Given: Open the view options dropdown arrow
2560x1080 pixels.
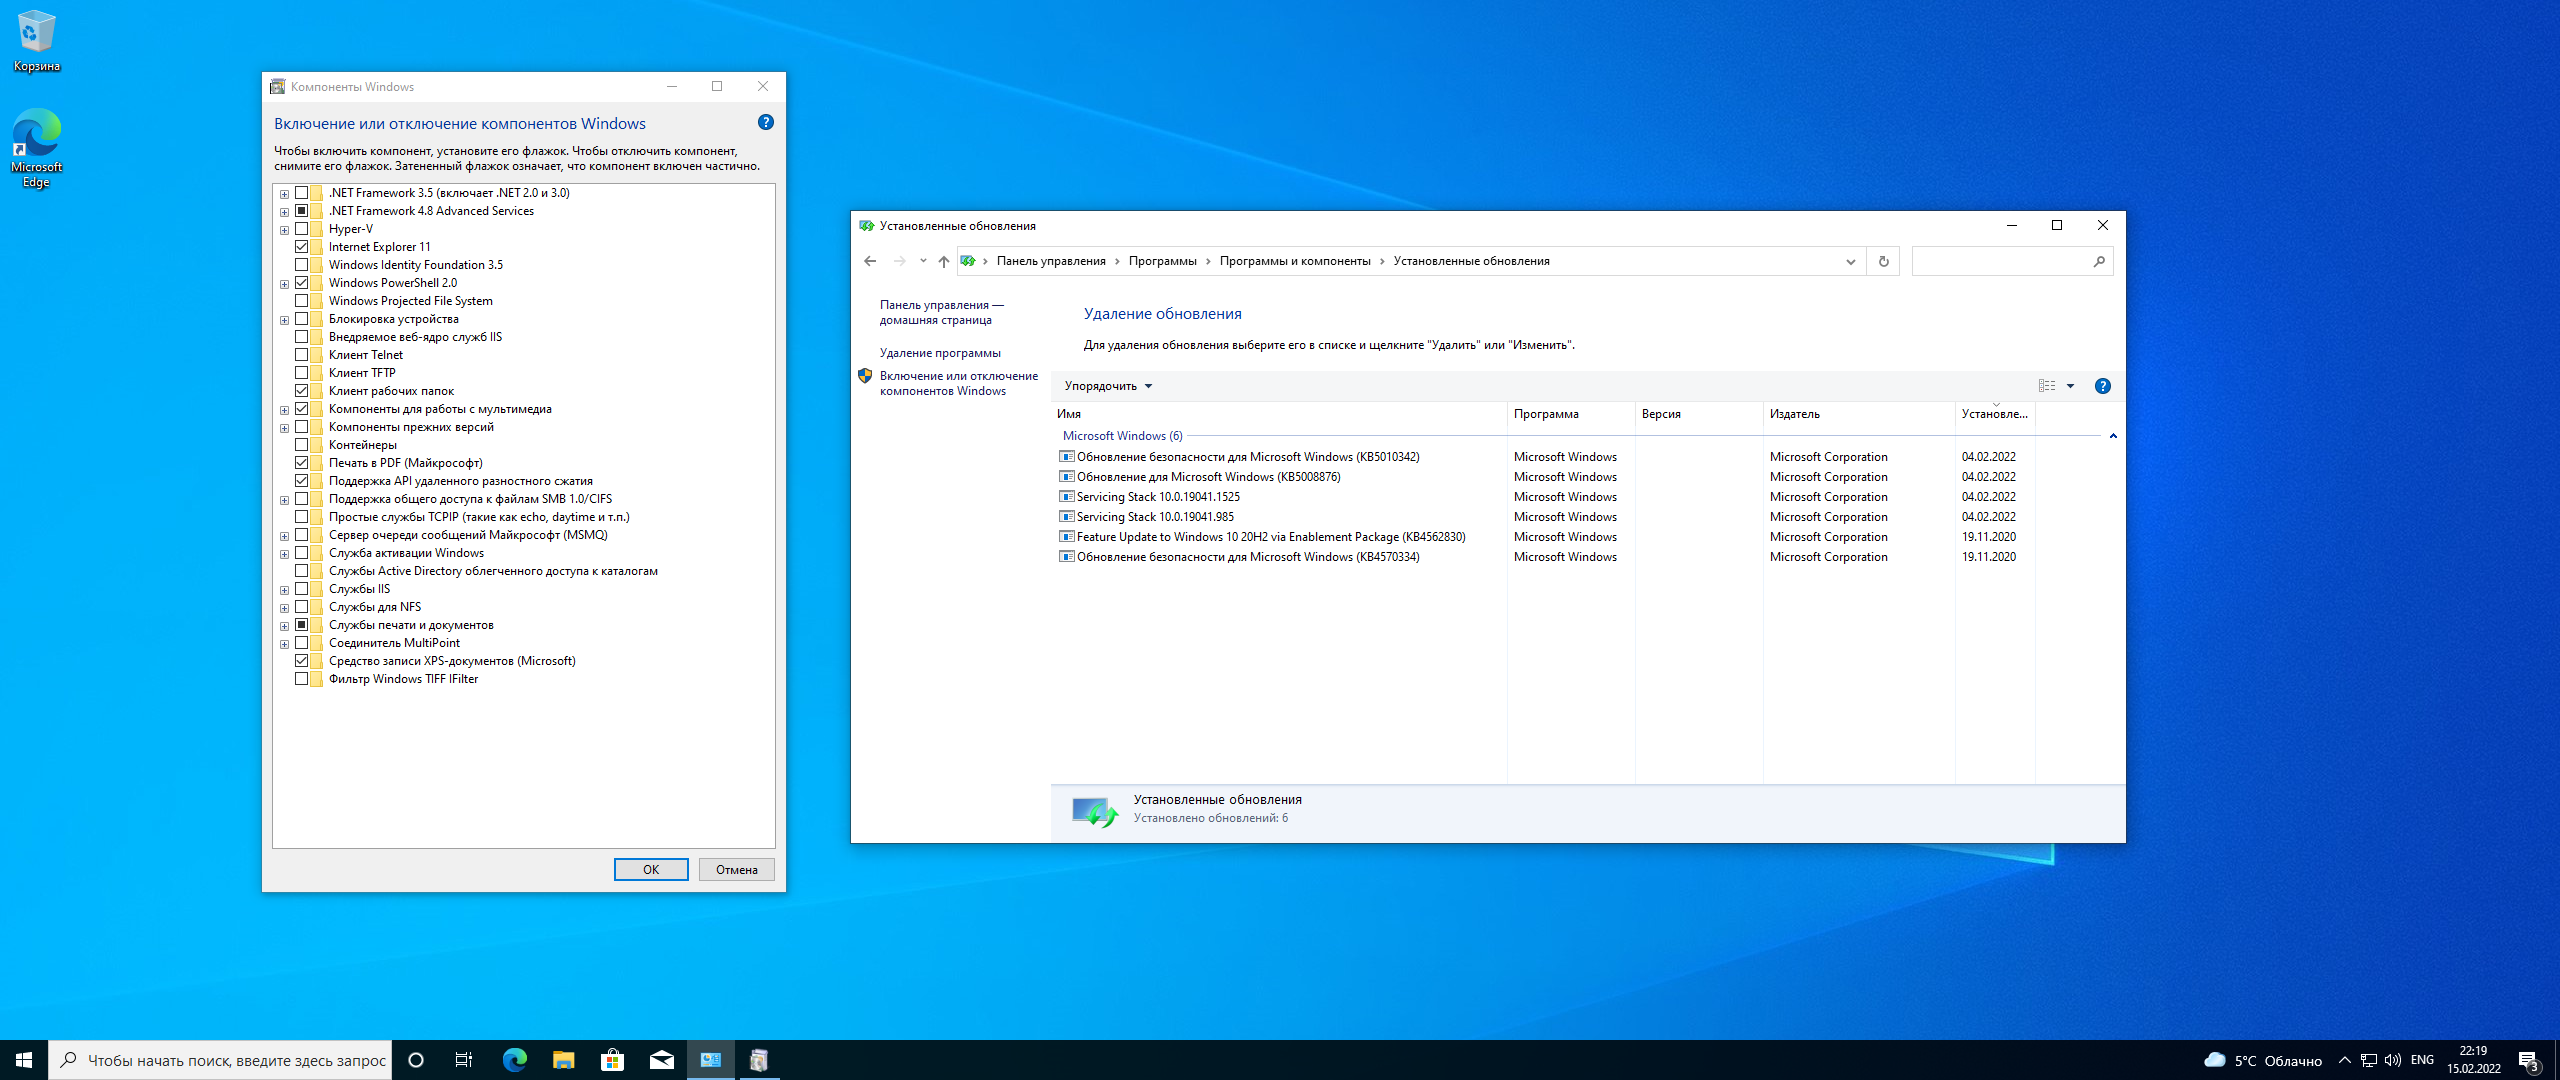Looking at the screenshot, I should click(x=2070, y=386).
